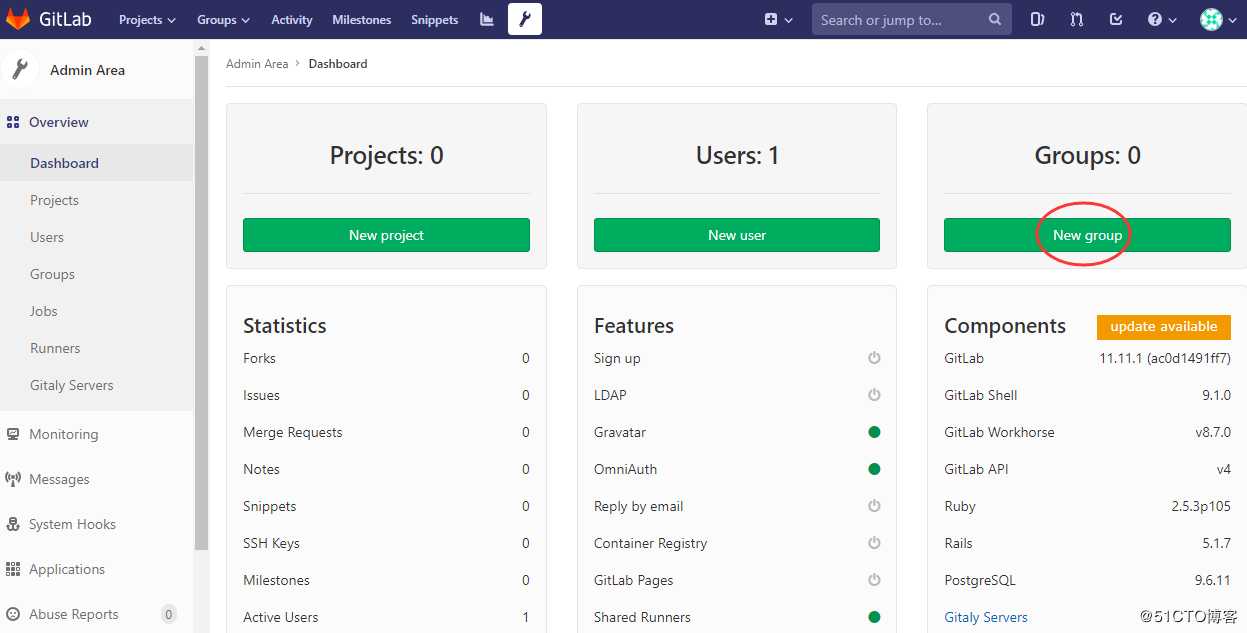
Task: Click the New project button
Action: pos(386,235)
